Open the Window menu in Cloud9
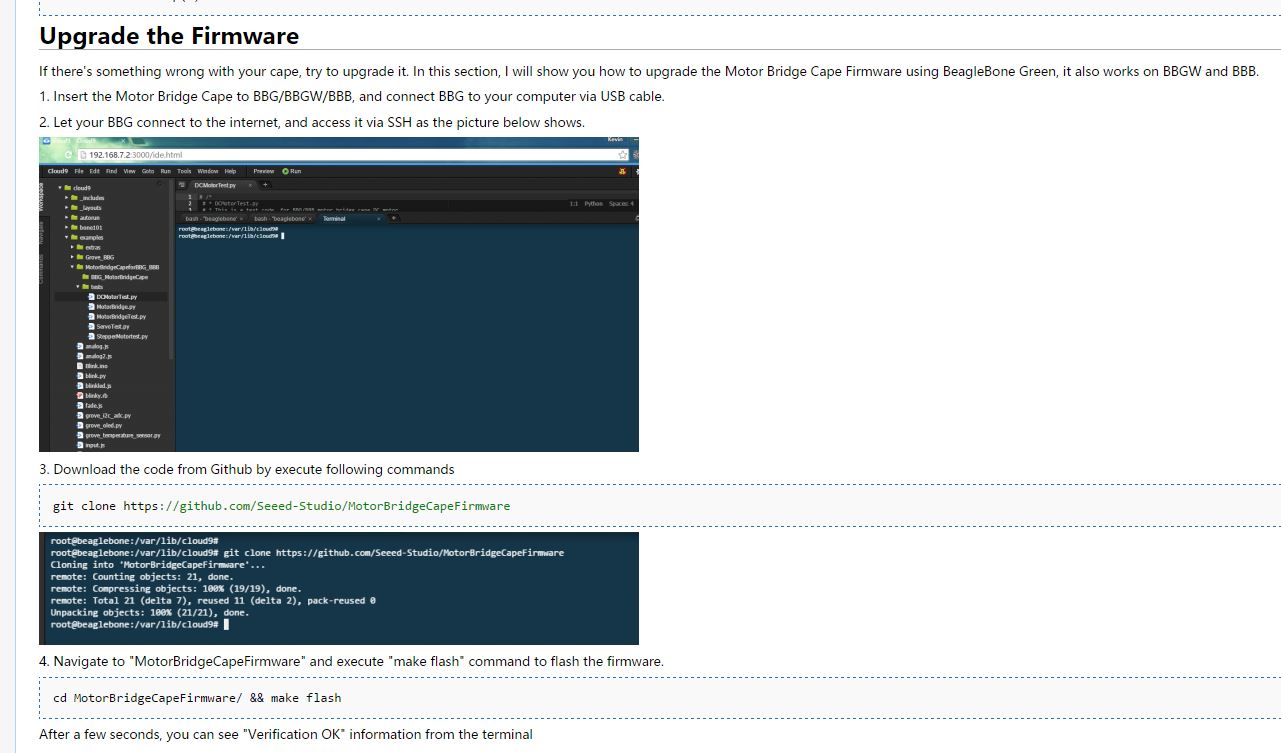 pyautogui.click(x=208, y=171)
